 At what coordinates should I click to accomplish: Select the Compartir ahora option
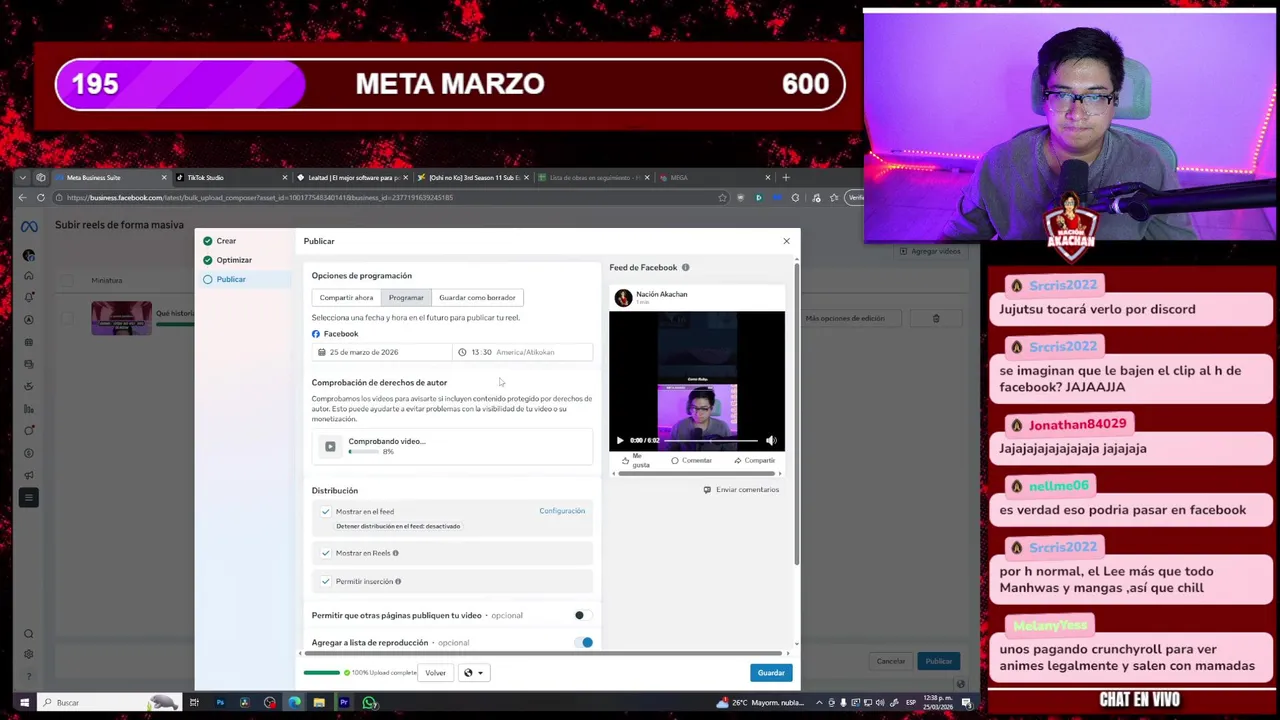pos(346,297)
